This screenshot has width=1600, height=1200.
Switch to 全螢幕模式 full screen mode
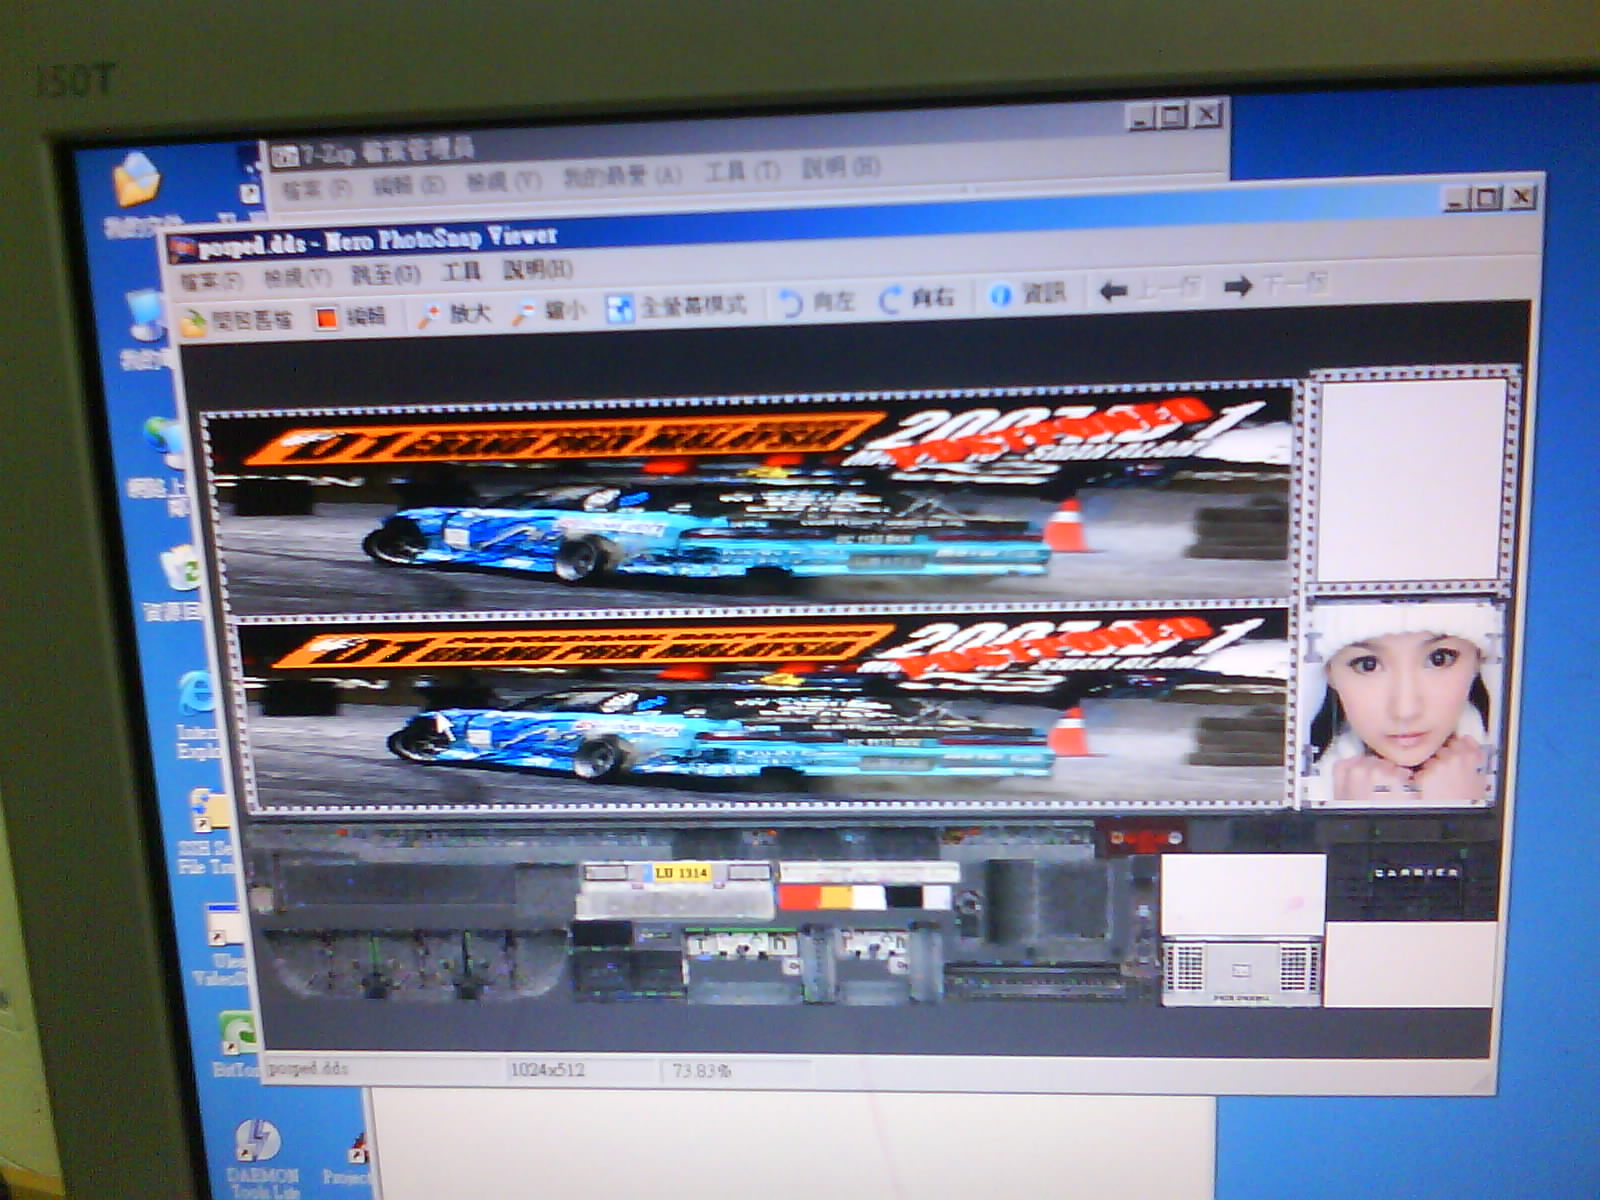point(619,309)
